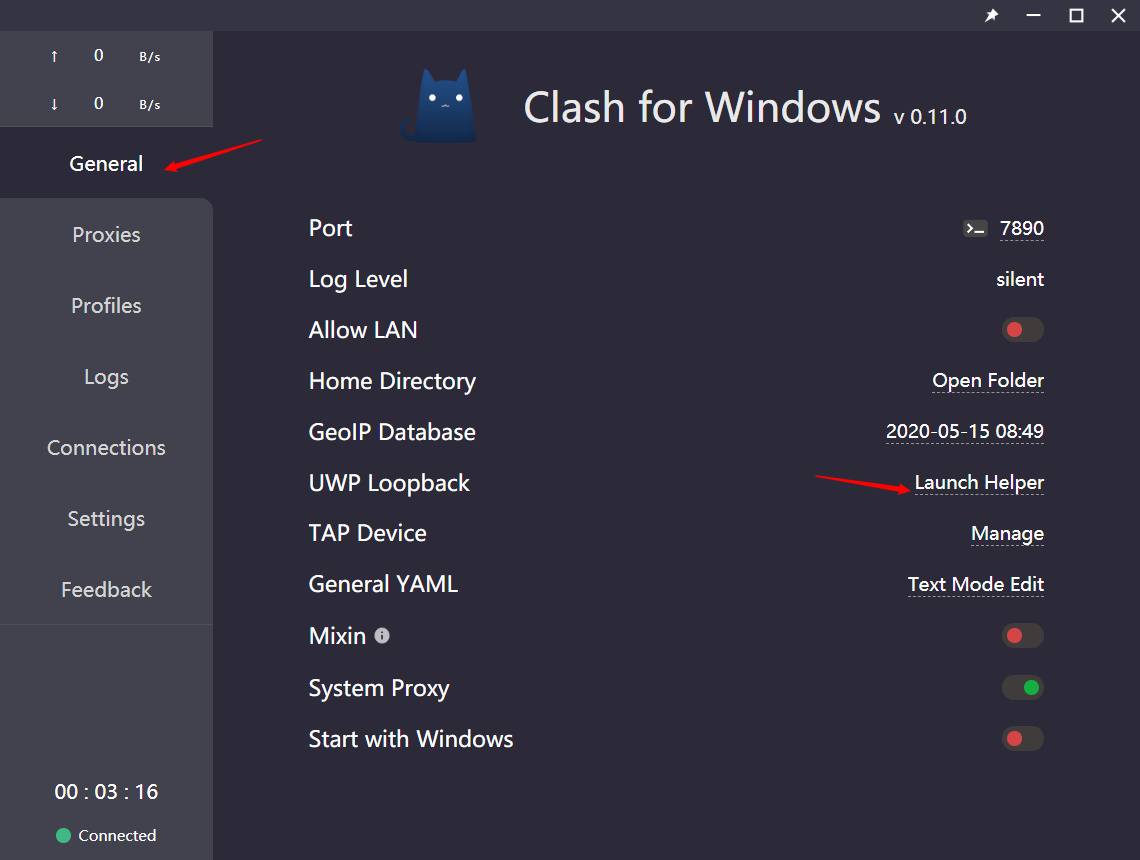Click the 7890 port number
Screen dimensions: 1140x860
pos(1021,229)
